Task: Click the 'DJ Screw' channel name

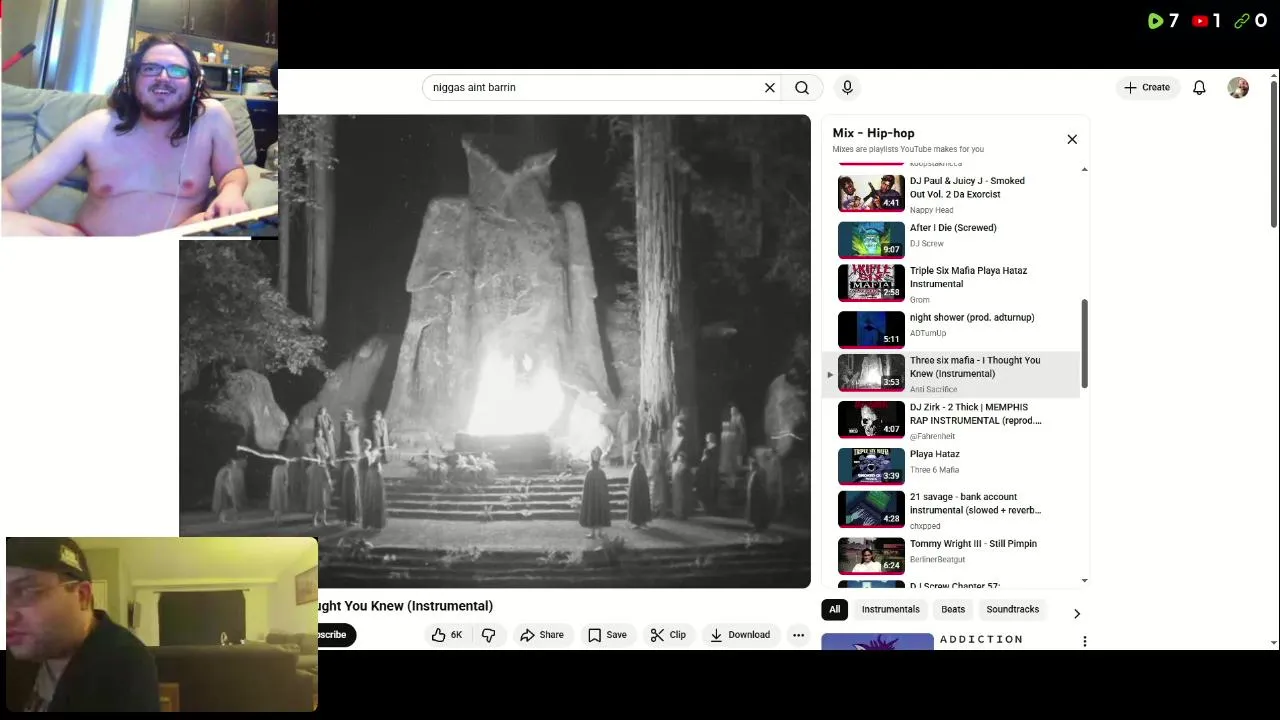Action: [926, 243]
